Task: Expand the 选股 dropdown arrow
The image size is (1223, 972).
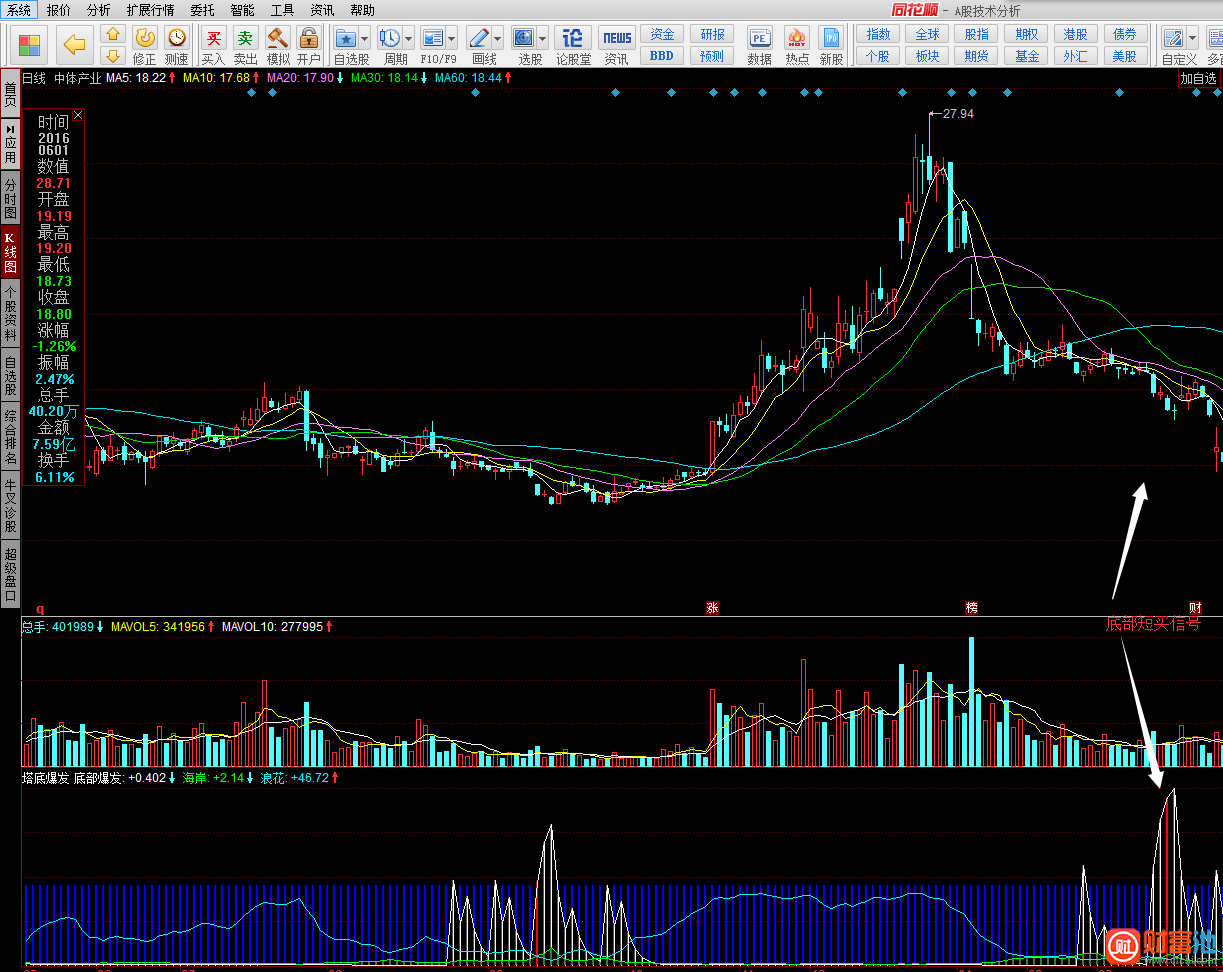Action: (542, 39)
